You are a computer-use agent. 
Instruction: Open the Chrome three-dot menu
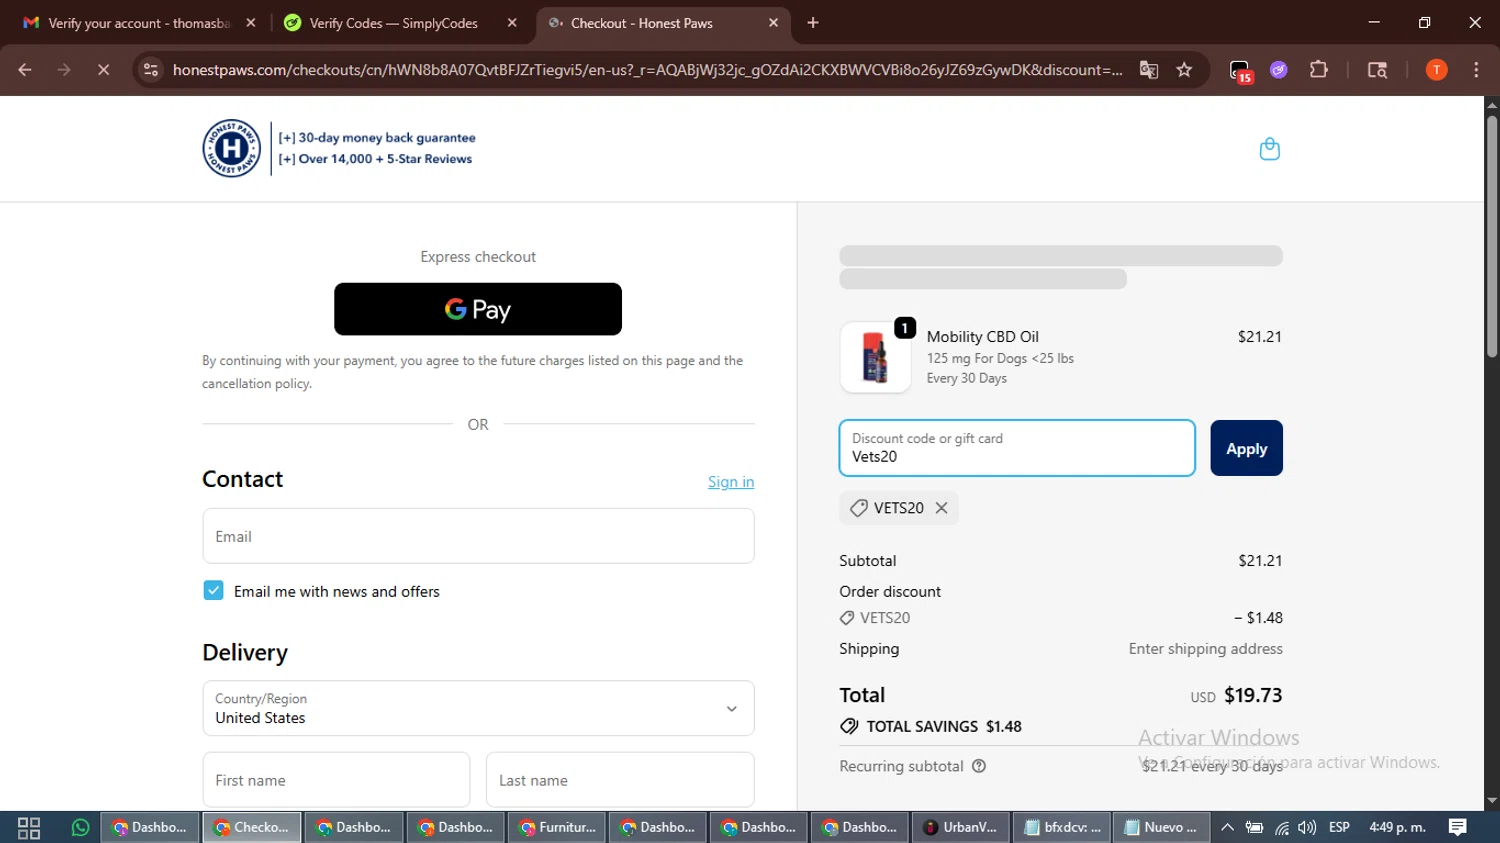(x=1477, y=70)
